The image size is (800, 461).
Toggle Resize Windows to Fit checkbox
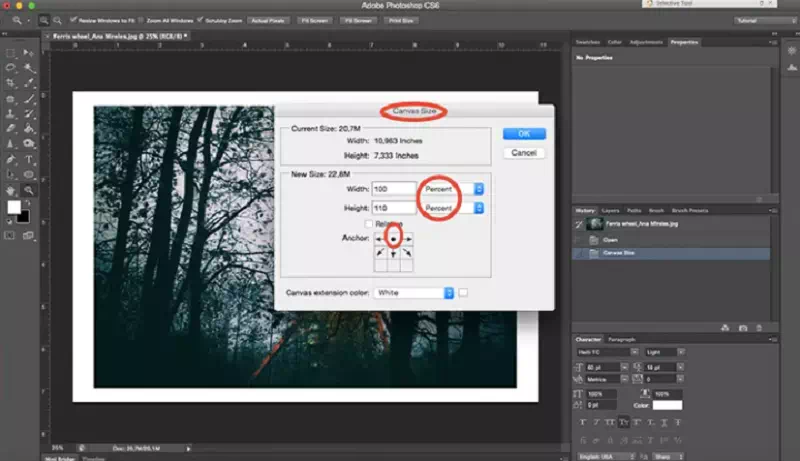click(x=73, y=20)
